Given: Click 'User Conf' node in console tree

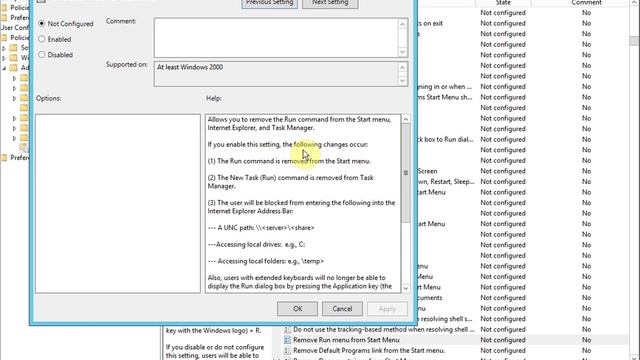Looking at the screenshot, I should 15,28.
